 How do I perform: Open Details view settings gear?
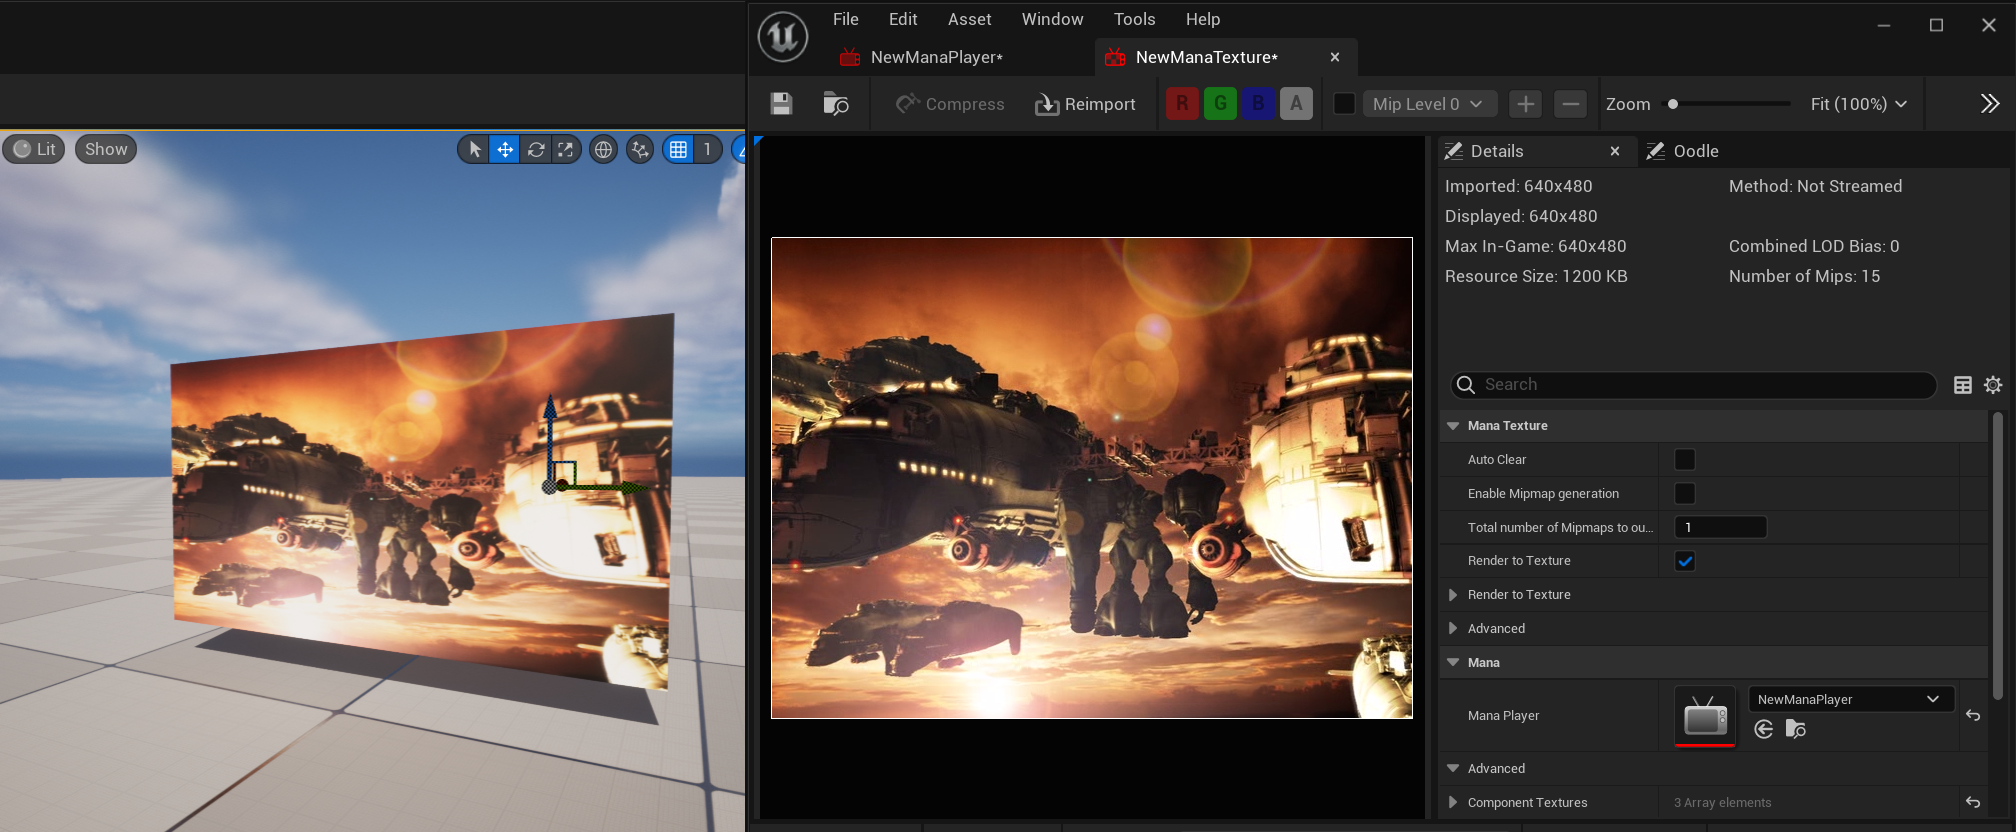[x=1992, y=385]
